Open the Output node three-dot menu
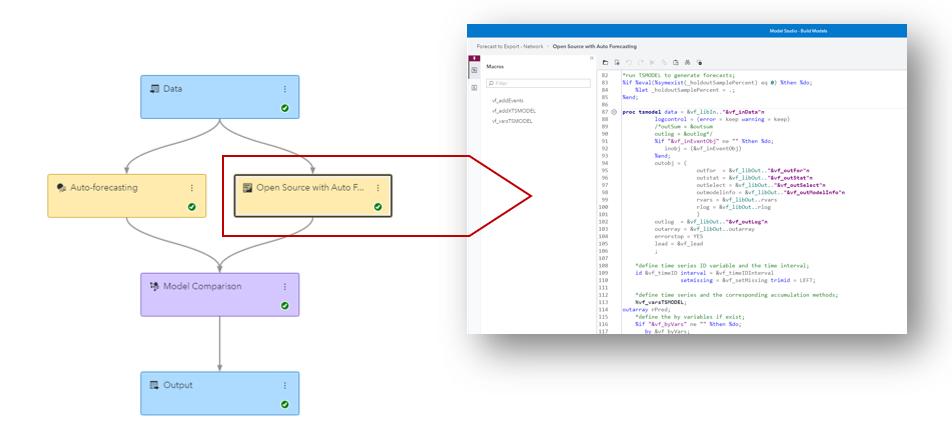 coord(284,385)
